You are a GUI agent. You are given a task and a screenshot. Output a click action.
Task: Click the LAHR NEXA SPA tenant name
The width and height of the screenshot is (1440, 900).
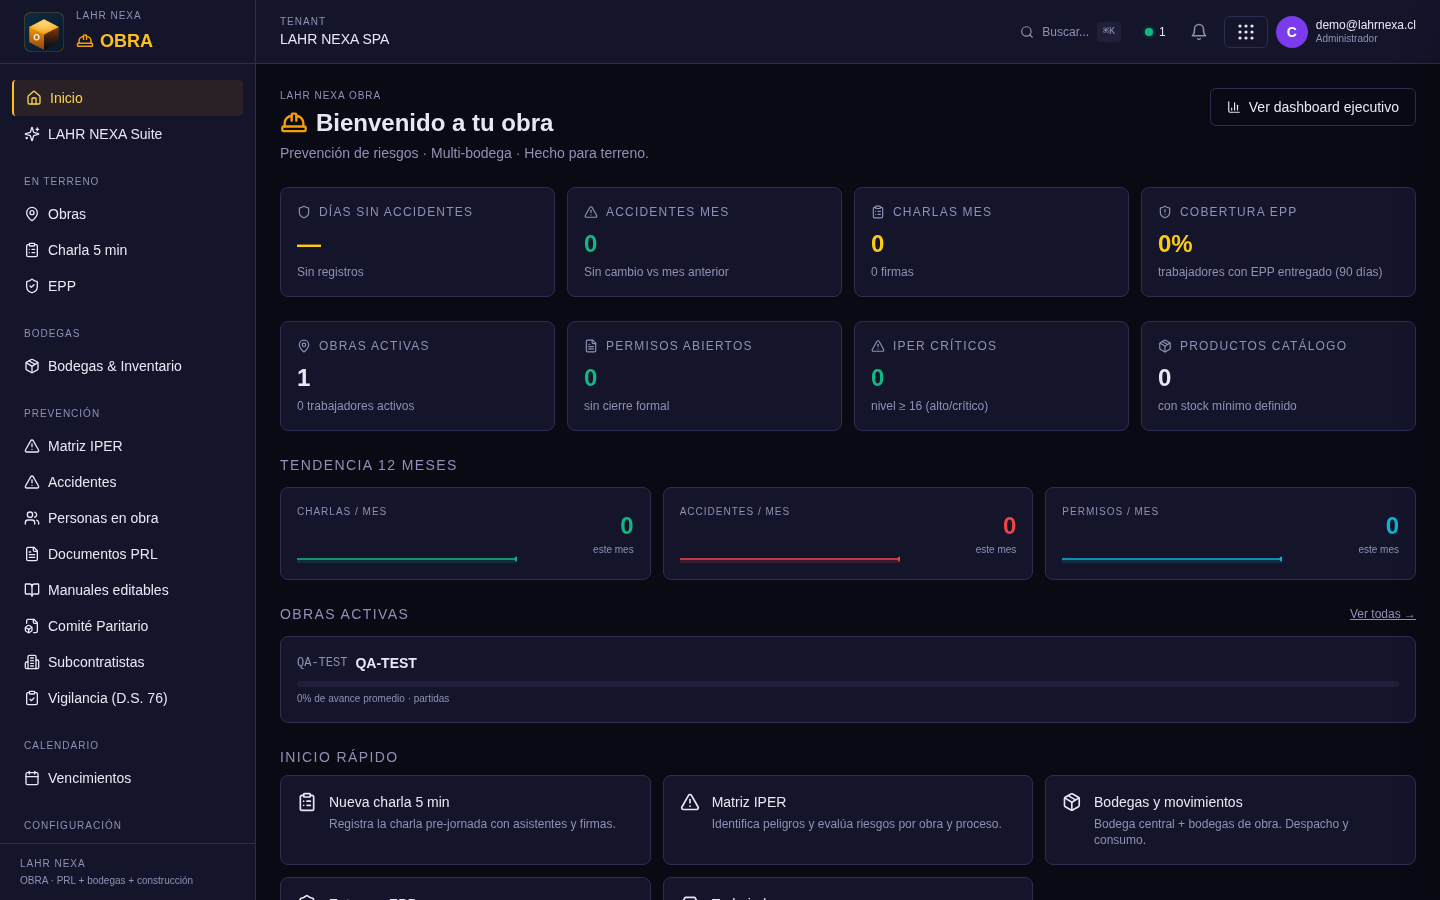[x=334, y=39]
